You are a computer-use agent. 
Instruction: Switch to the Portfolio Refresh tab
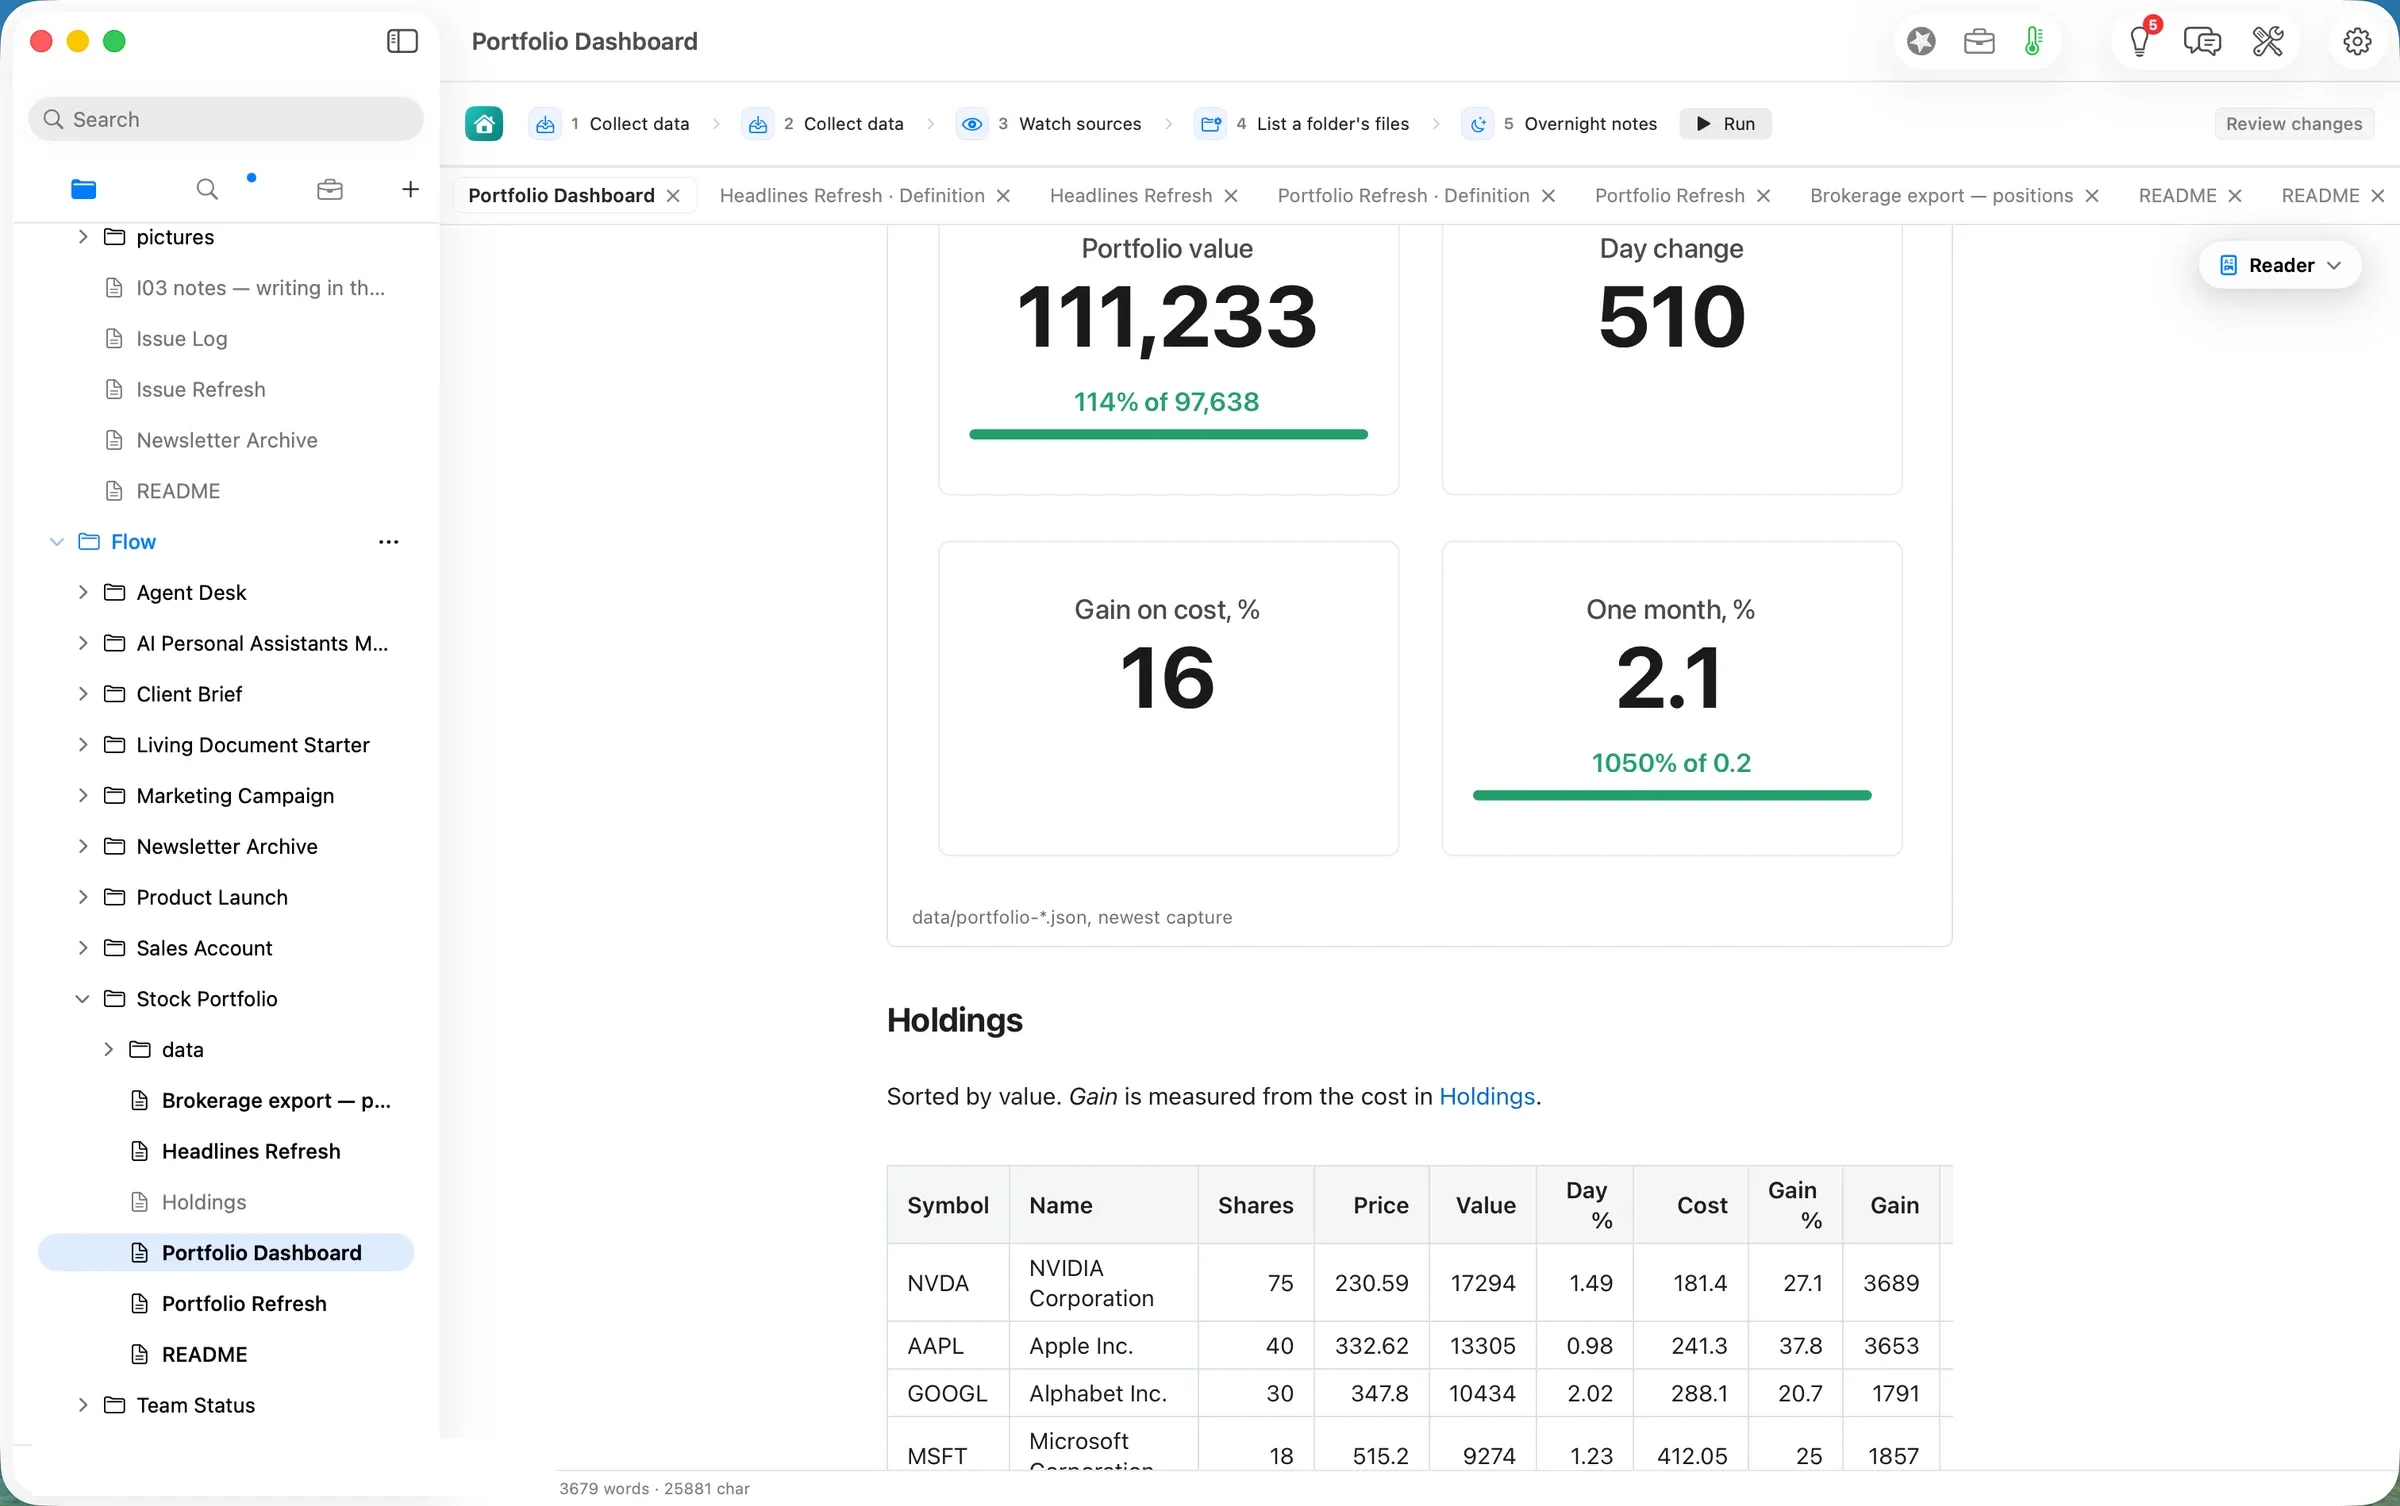pyautogui.click(x=1669, y=196)
